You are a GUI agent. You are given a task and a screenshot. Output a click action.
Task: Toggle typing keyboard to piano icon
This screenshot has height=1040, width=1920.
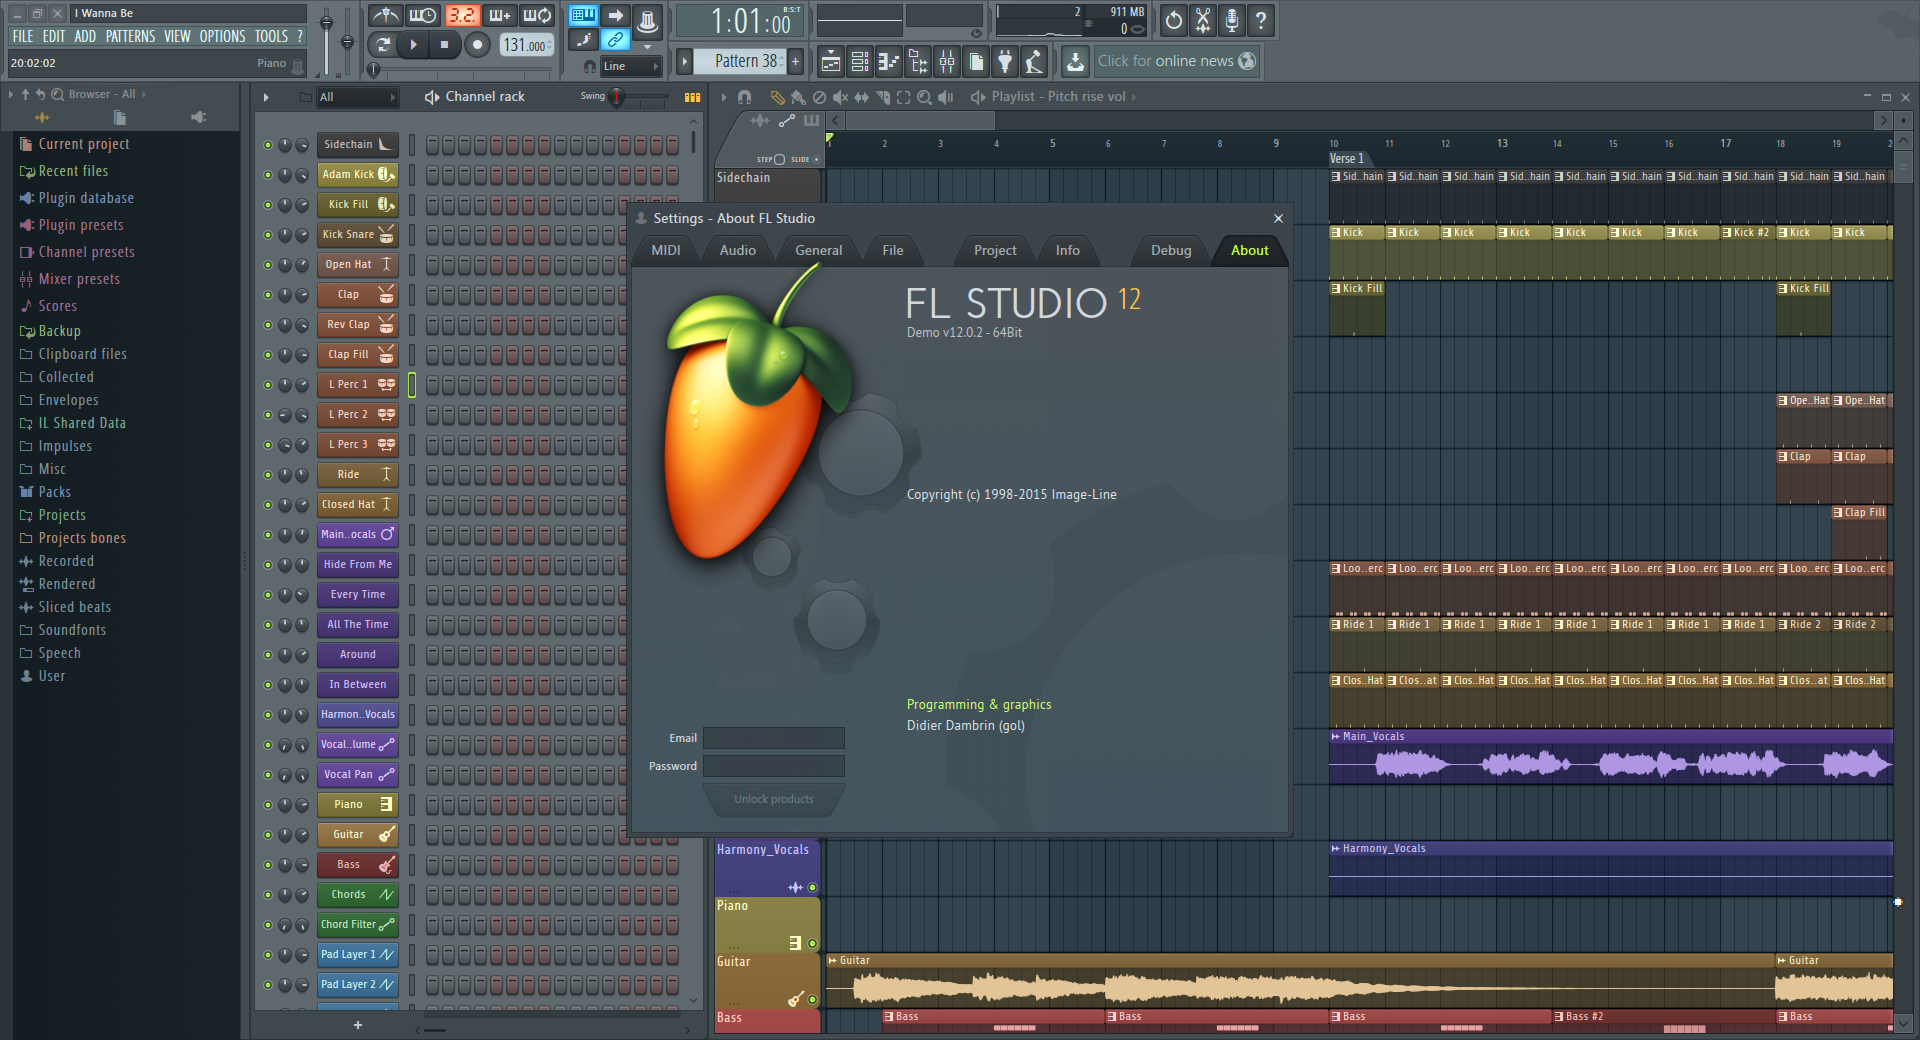coord(582,15)
